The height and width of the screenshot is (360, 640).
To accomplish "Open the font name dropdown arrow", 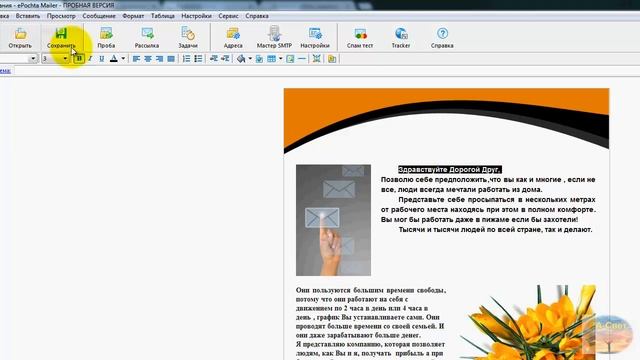I will click(33, 59).
